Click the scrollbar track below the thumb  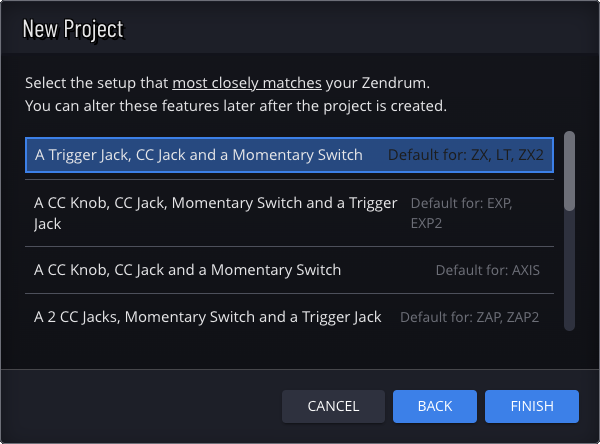pos(569,270)
